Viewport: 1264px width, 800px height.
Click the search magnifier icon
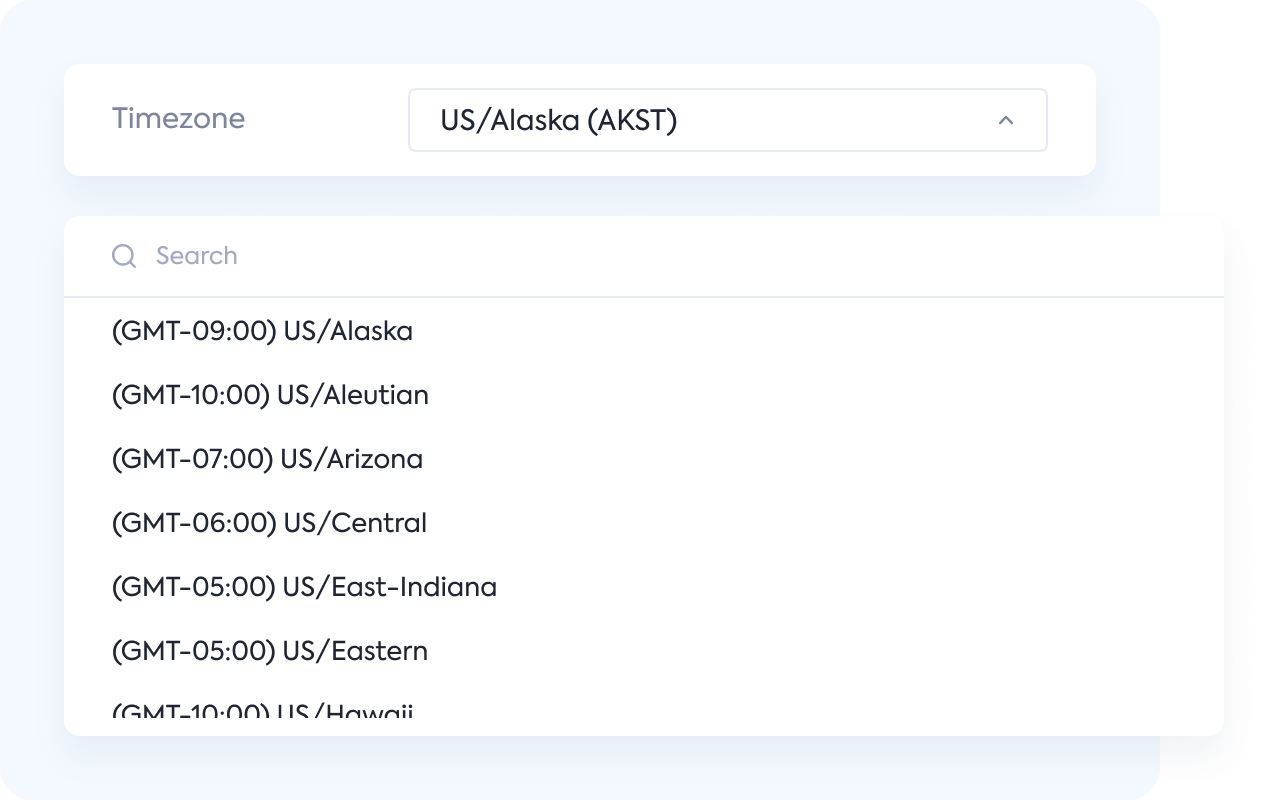(124, 256)
